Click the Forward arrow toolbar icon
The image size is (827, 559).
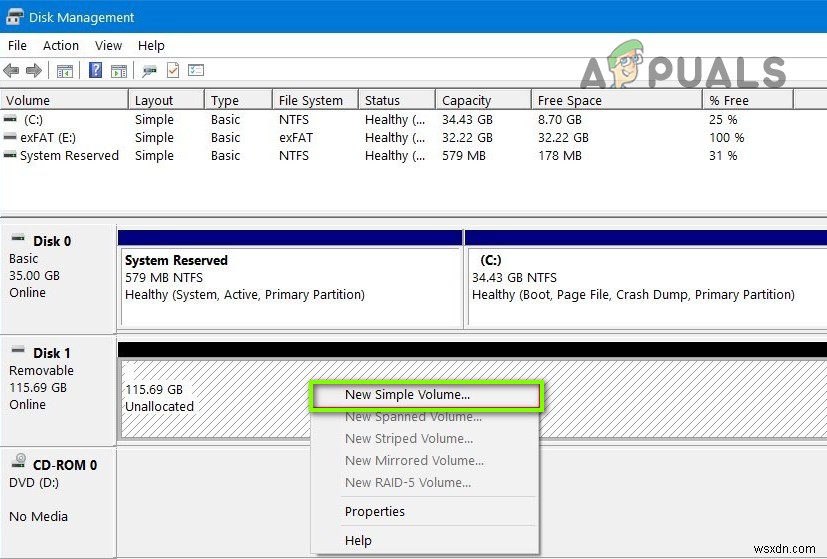(34, 70)
